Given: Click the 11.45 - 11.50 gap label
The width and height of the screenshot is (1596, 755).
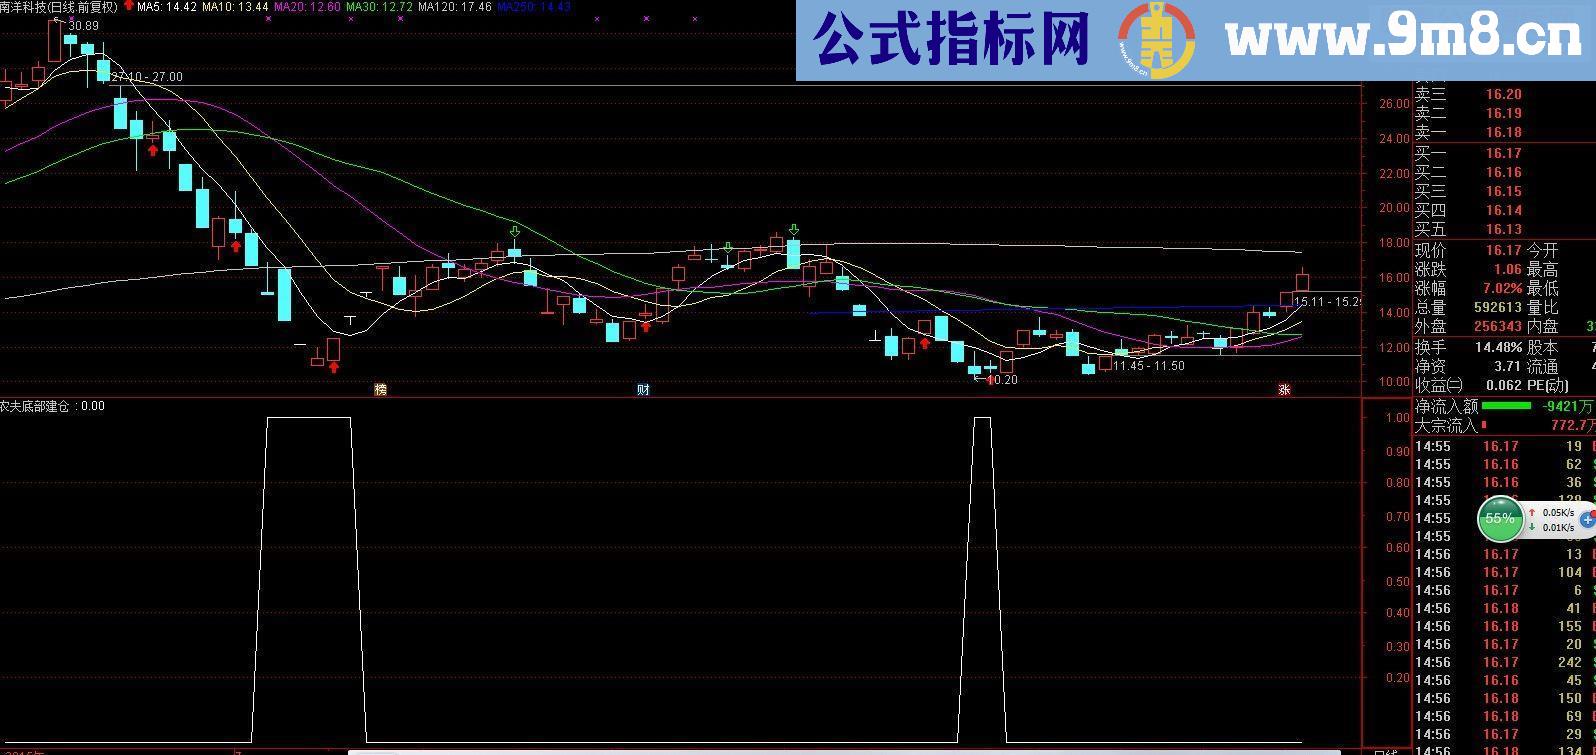Looking at the screenshot, I should (x=1149, y=366).
